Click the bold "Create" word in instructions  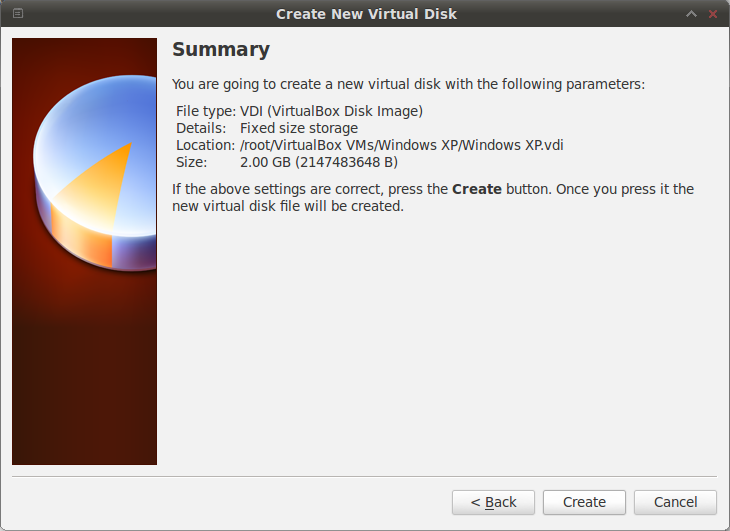click(476, 189)
